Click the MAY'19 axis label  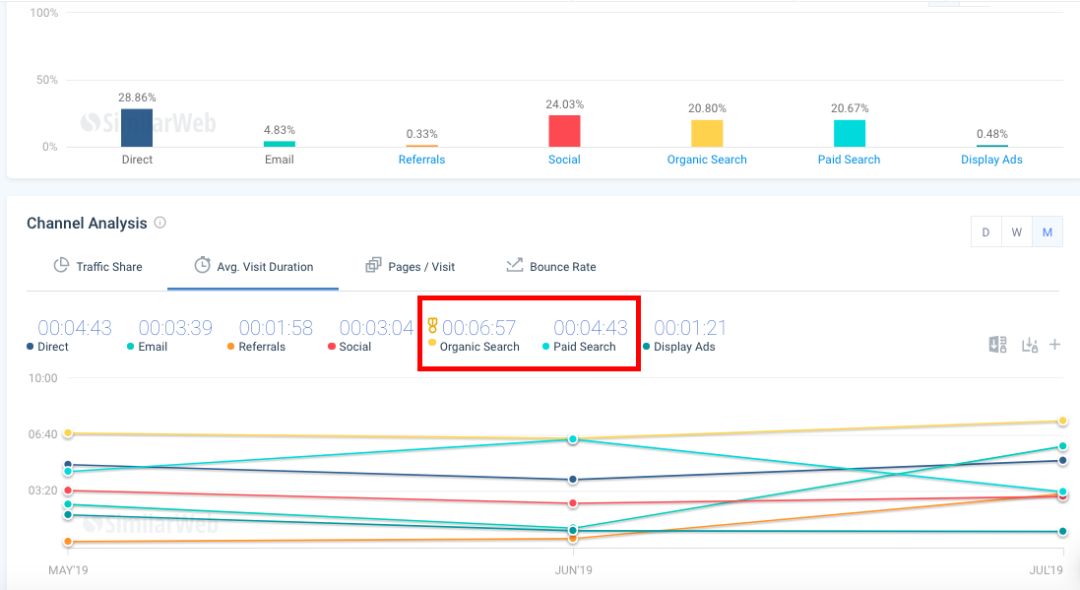tap(68, 570)
